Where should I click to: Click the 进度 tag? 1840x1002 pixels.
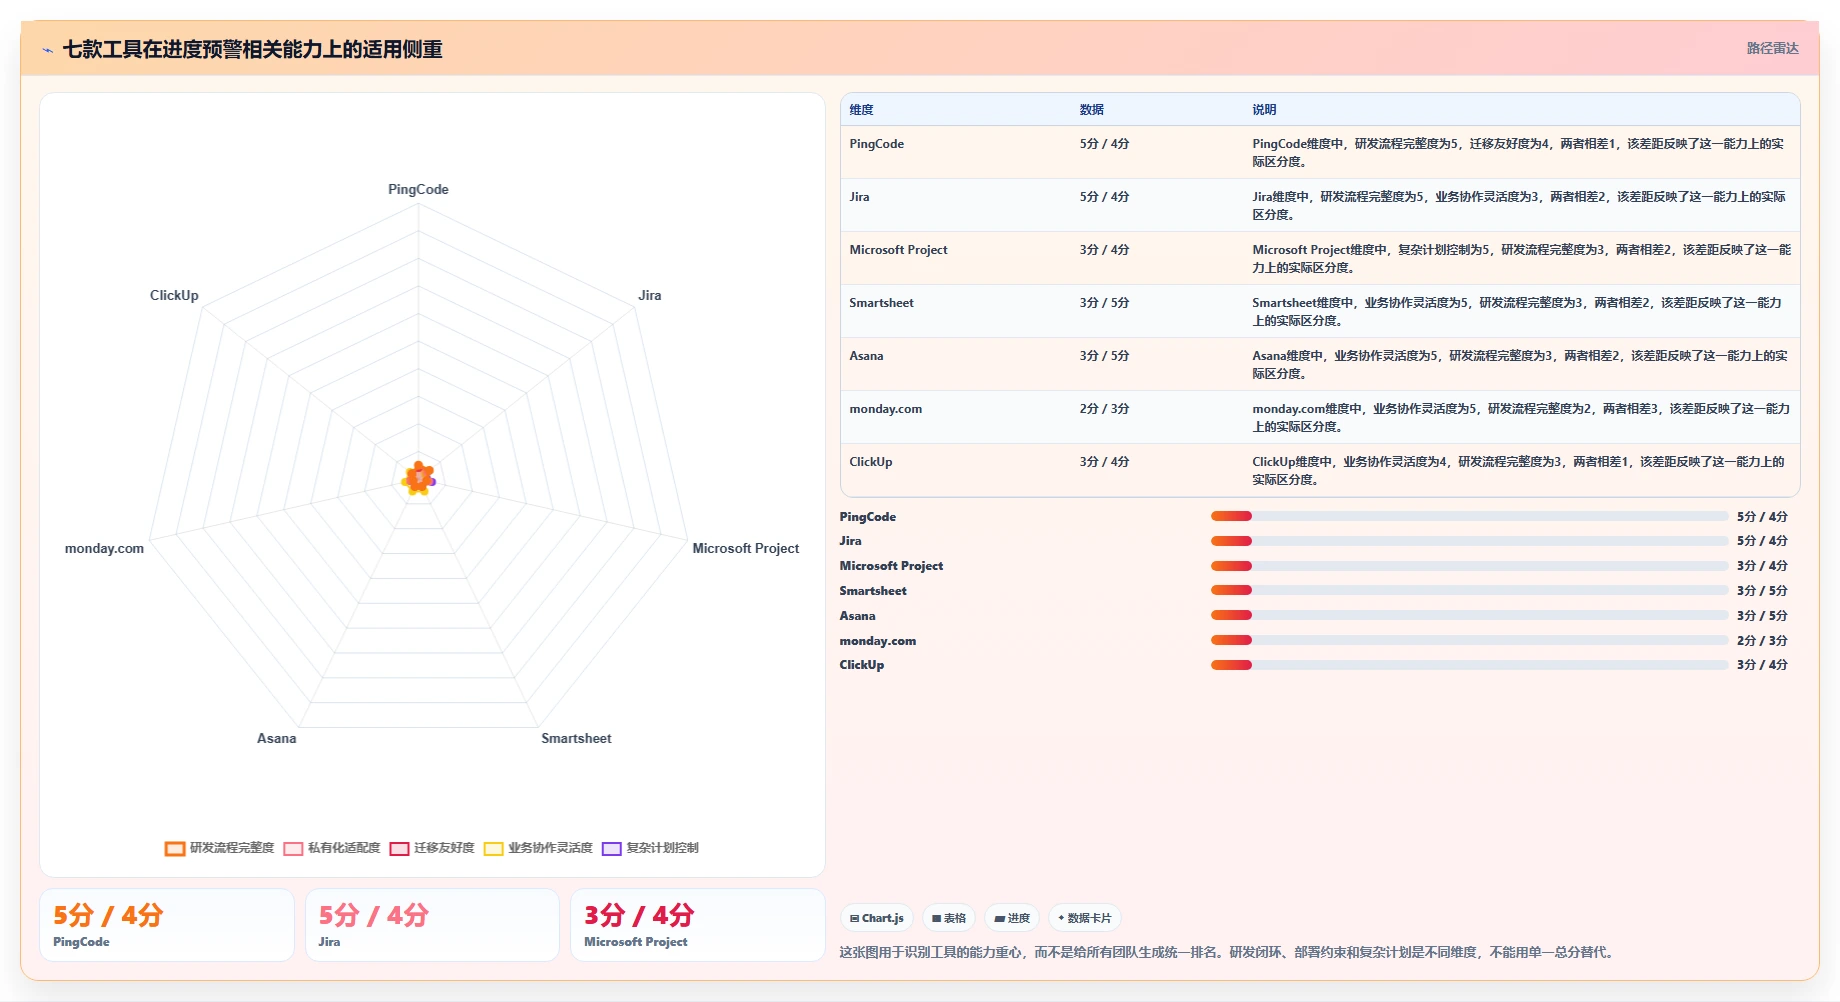[1012, 918]
